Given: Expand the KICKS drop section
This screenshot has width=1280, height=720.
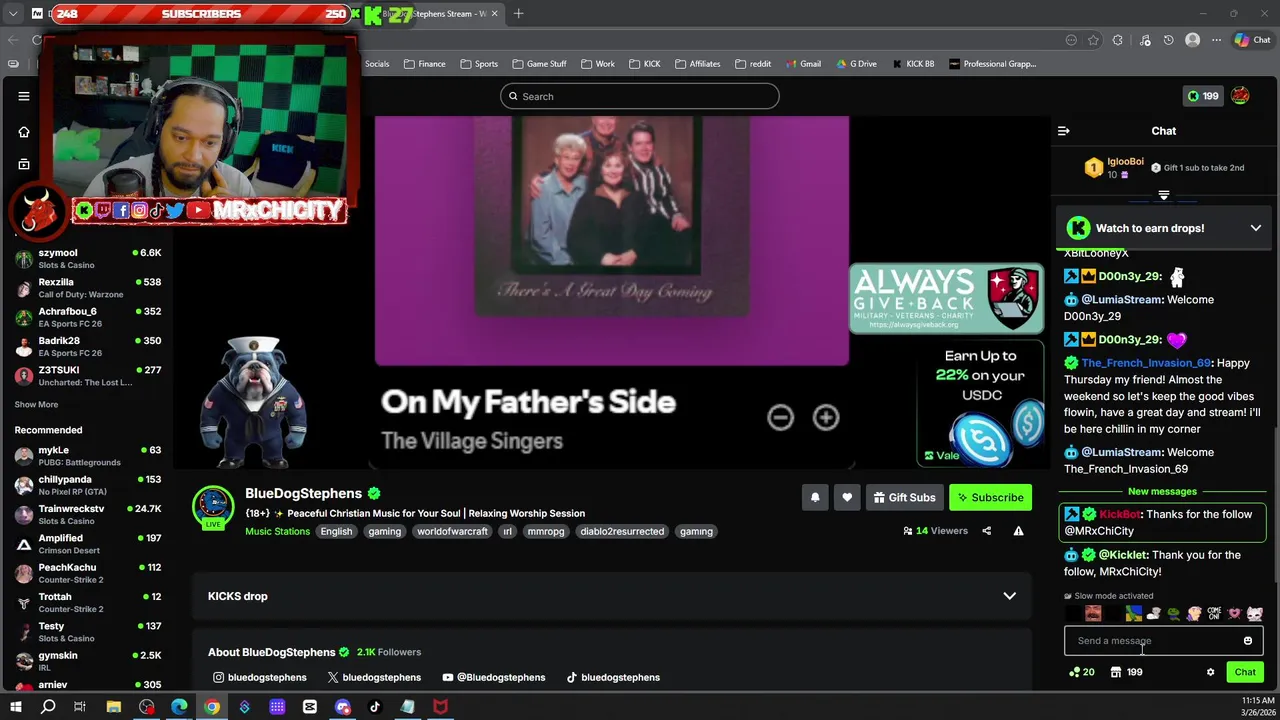Looking at the screenshot, I should click(x=1010, y=596).
